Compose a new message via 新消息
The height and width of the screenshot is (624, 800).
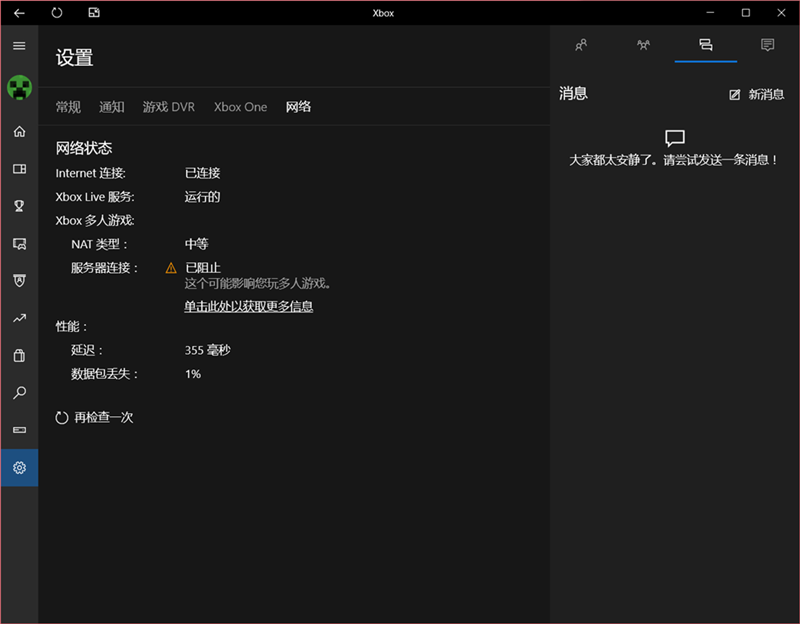click(x=755, y=93)
